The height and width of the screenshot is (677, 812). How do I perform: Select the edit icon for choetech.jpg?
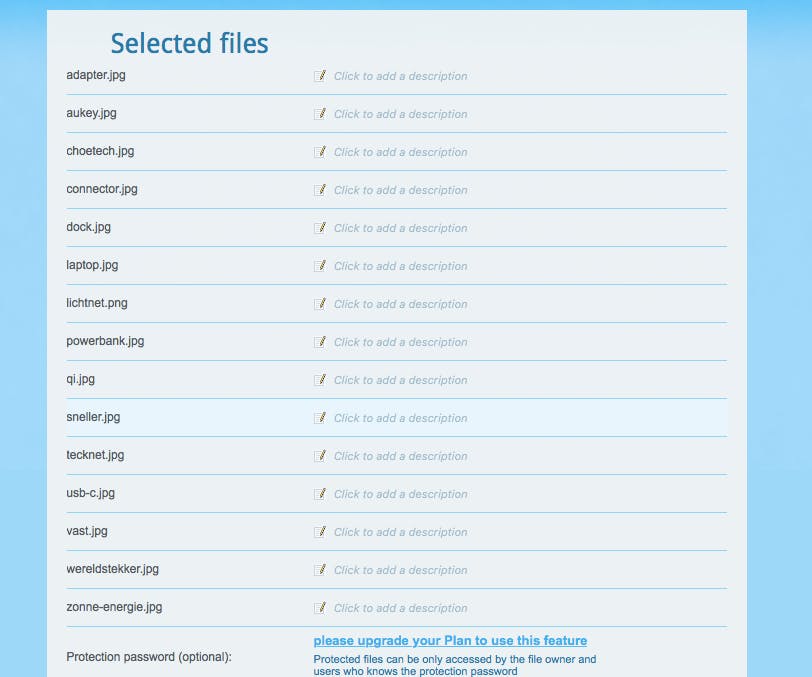pos(320,151)
